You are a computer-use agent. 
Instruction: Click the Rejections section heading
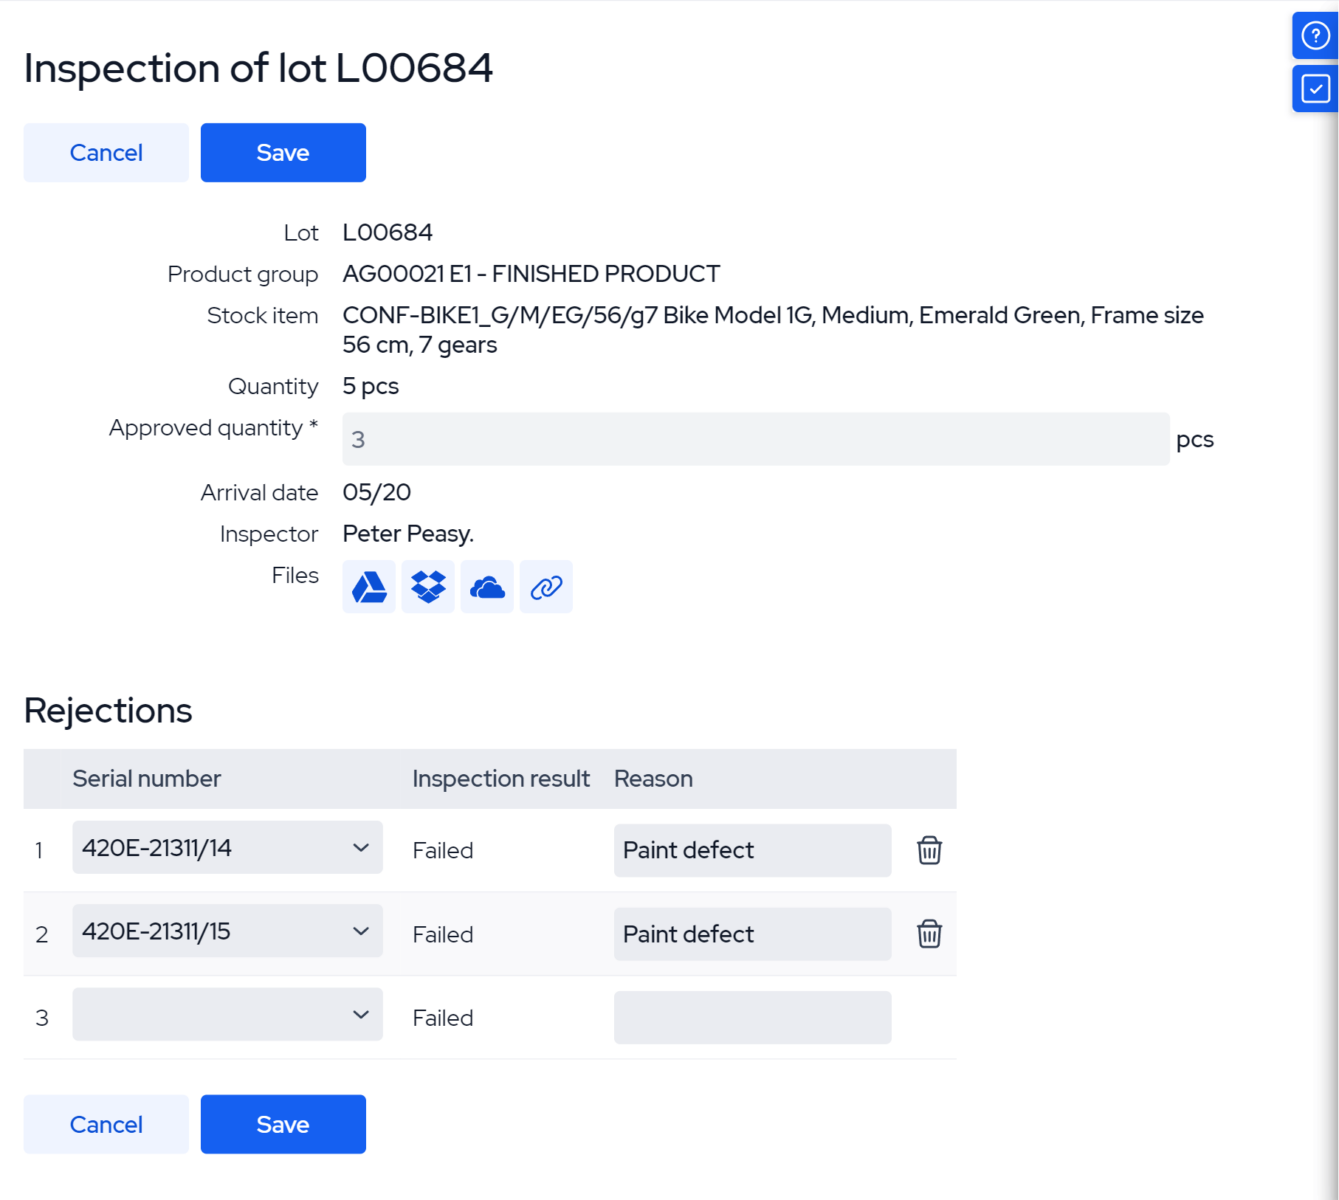coord(109,710)
